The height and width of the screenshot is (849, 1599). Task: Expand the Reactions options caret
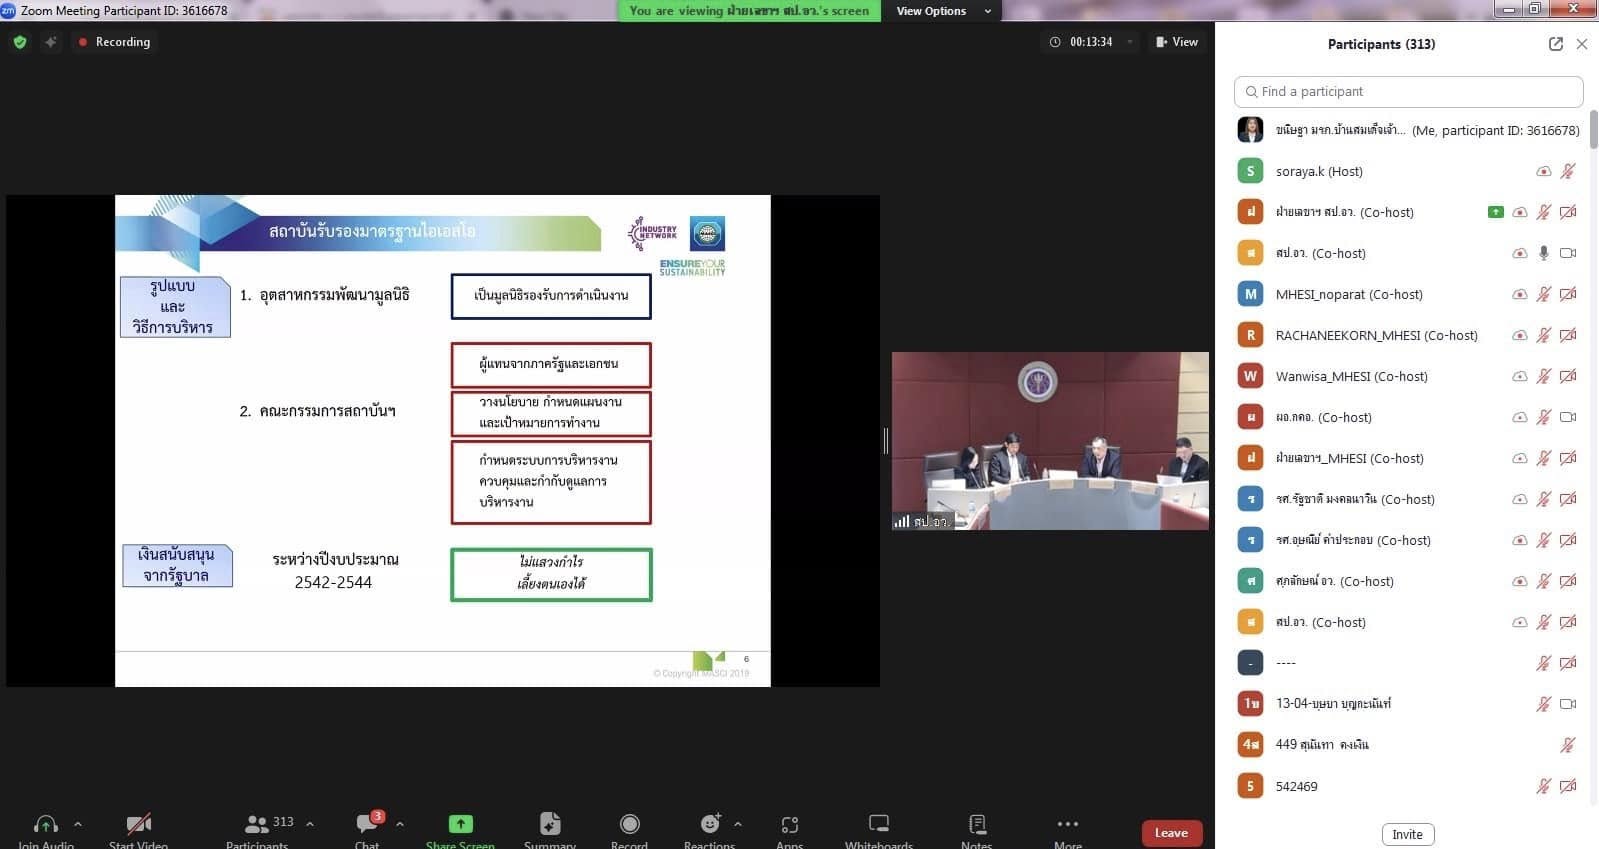click(738, 824)
